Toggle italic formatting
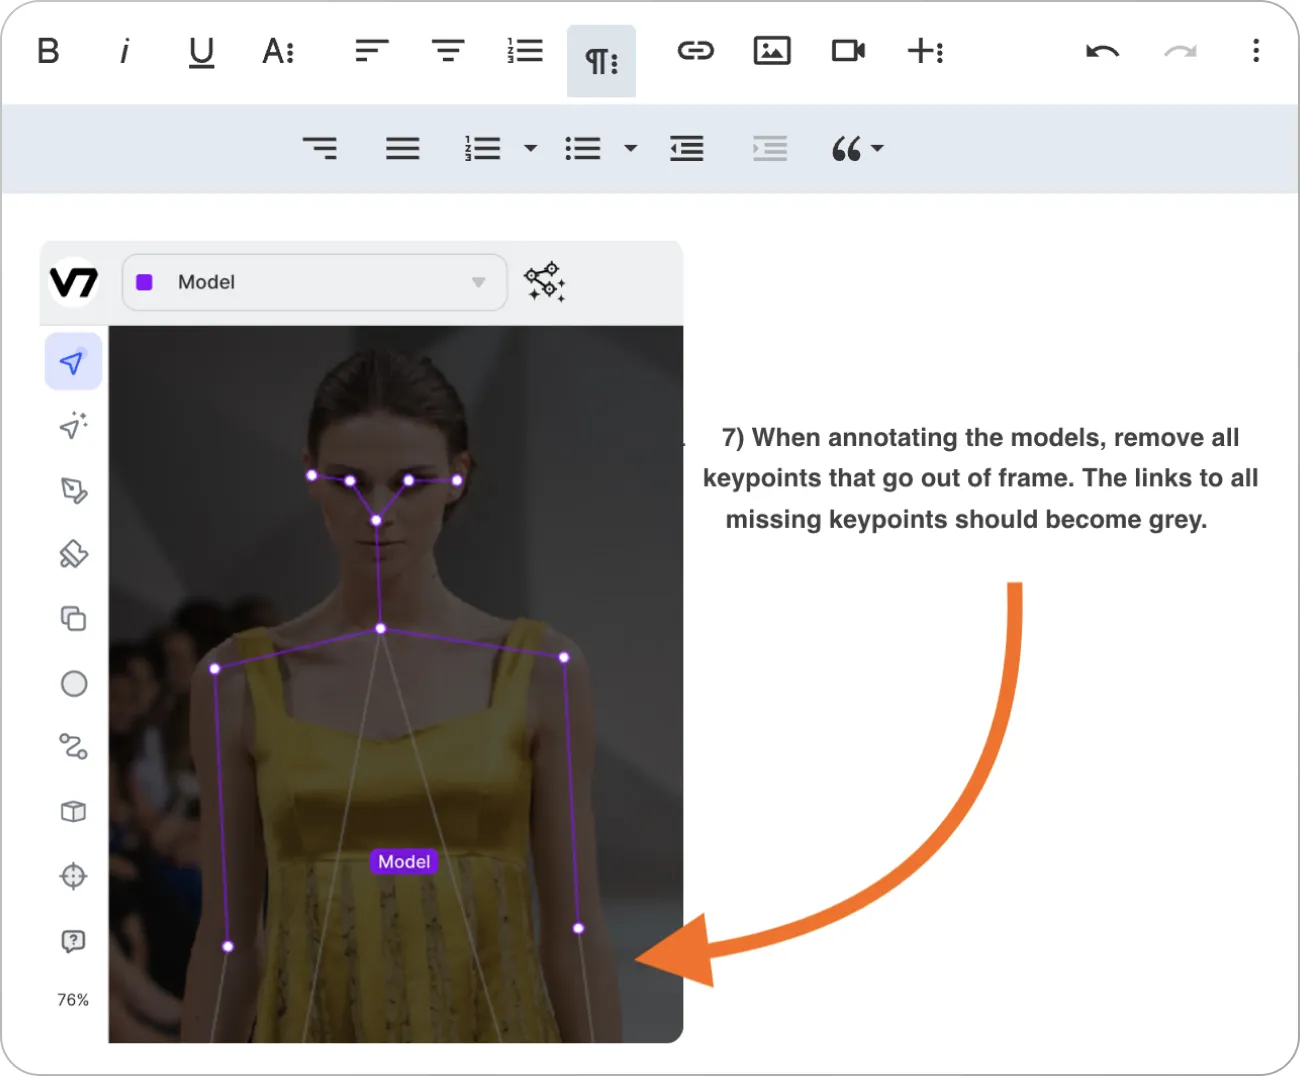The height and width of the screenshot is (1076, 1300). [x=124, y=51]
